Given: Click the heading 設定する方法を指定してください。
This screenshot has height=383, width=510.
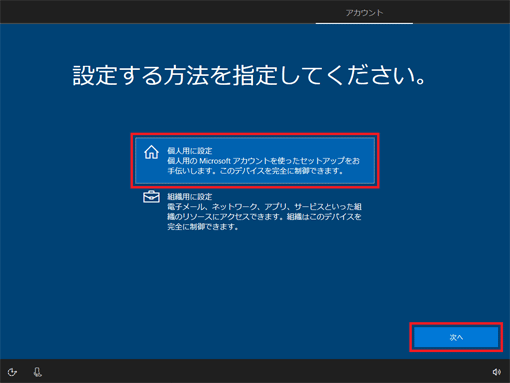Looking at the screenshot, I should click(x=249, y=75).
